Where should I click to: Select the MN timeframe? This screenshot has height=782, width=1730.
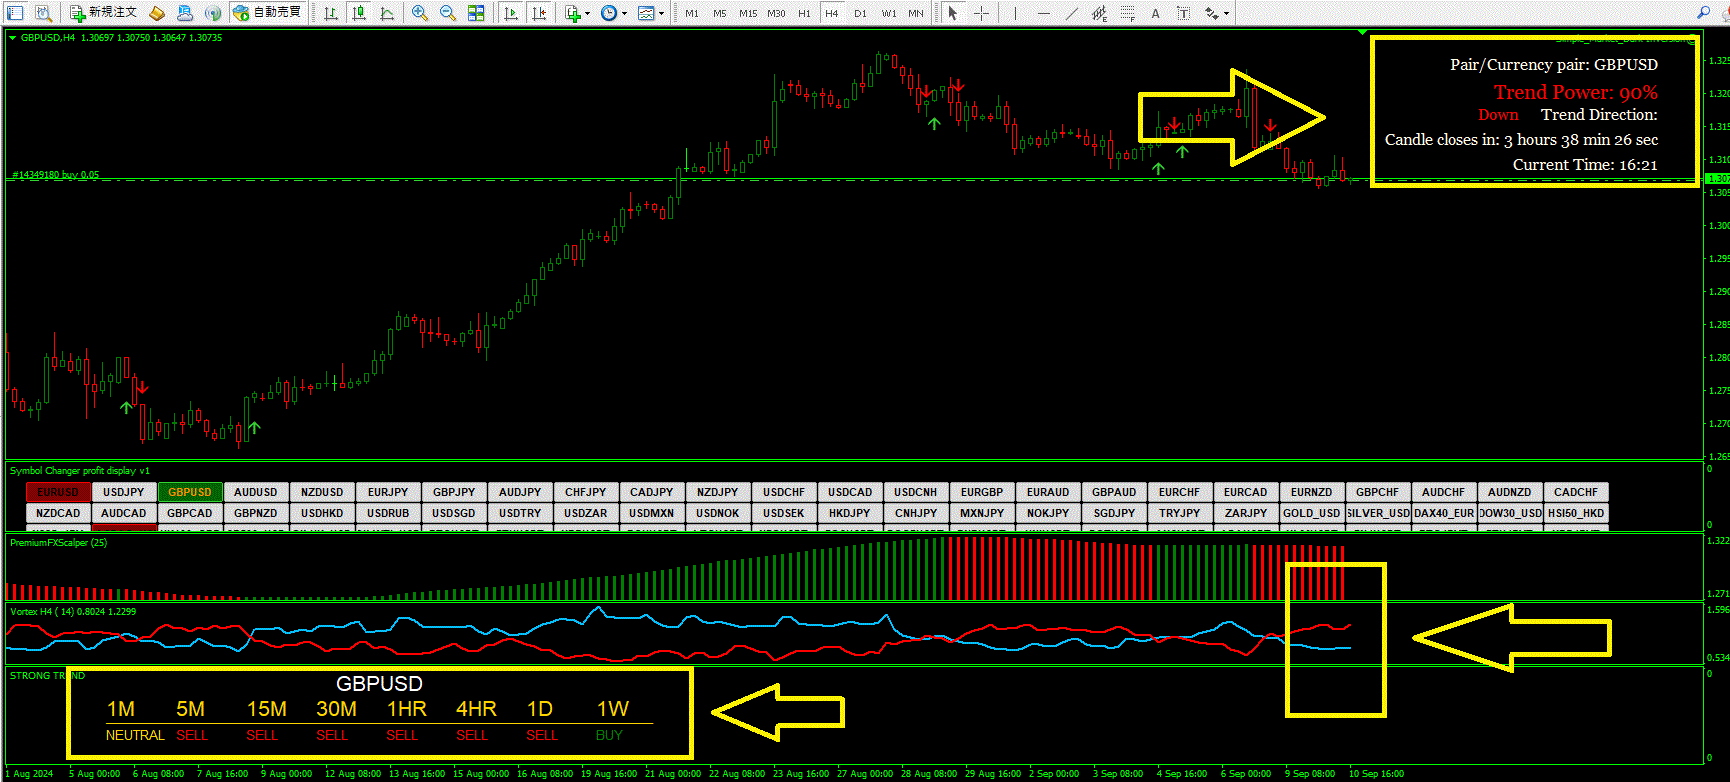pyautogui.click(x=916, y=13)
